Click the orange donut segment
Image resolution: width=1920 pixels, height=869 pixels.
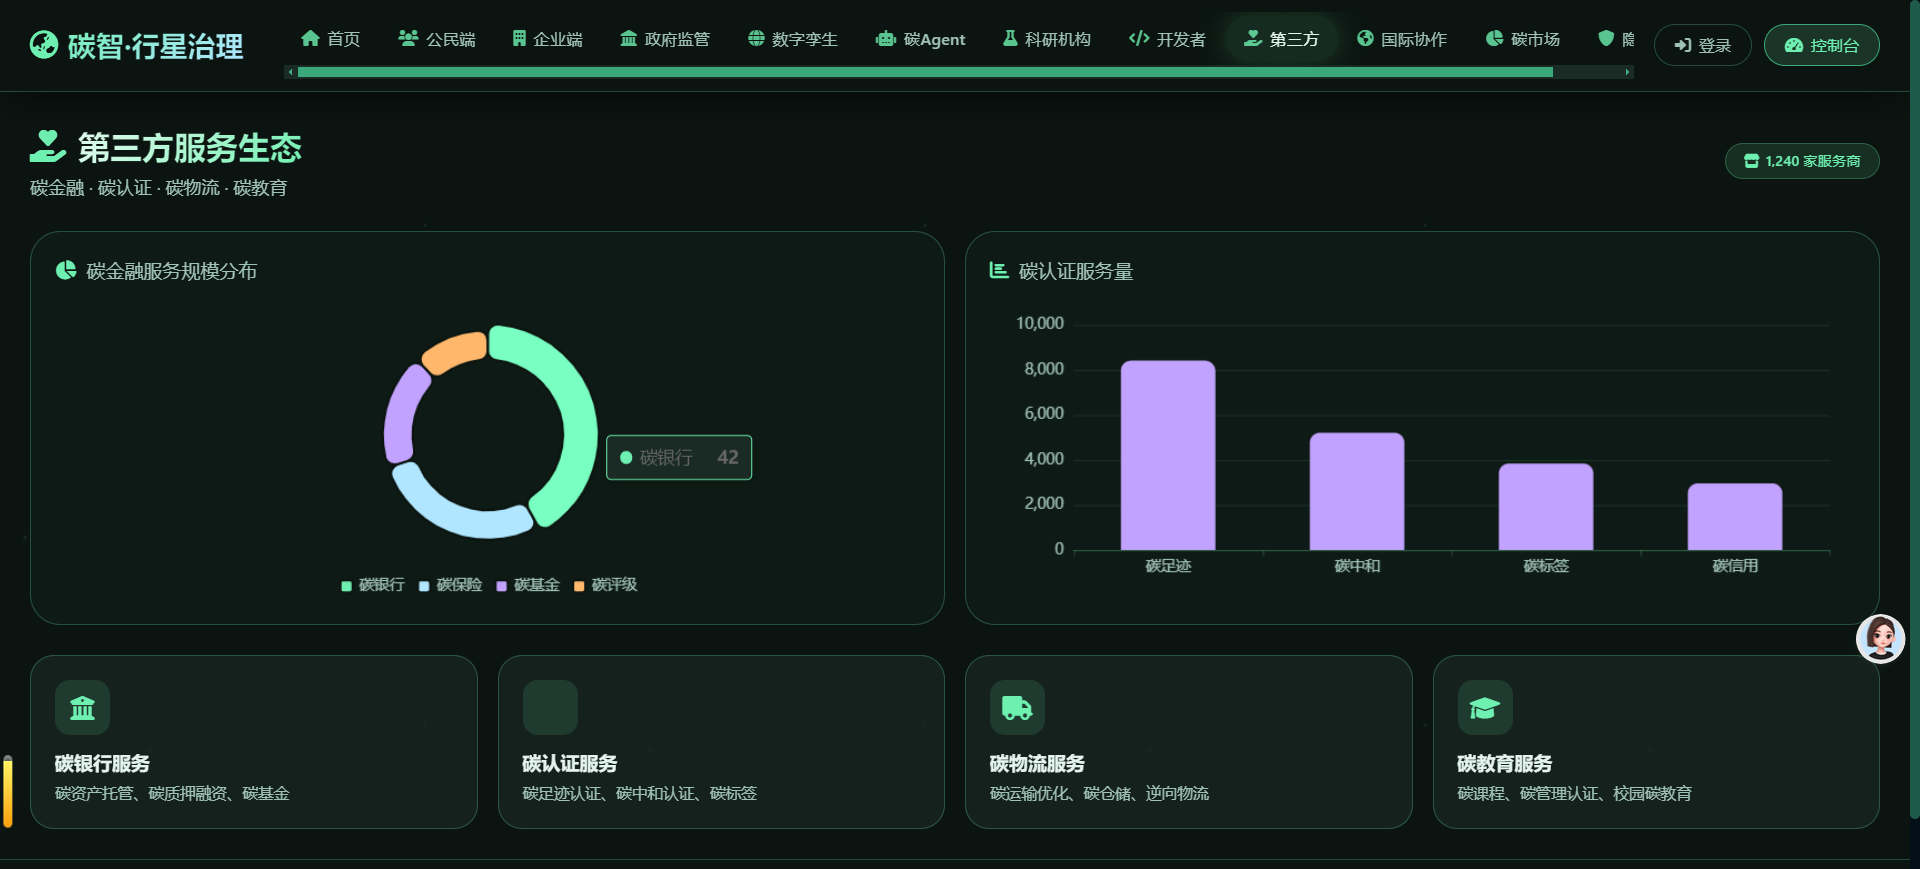click(x=455, y=350)
